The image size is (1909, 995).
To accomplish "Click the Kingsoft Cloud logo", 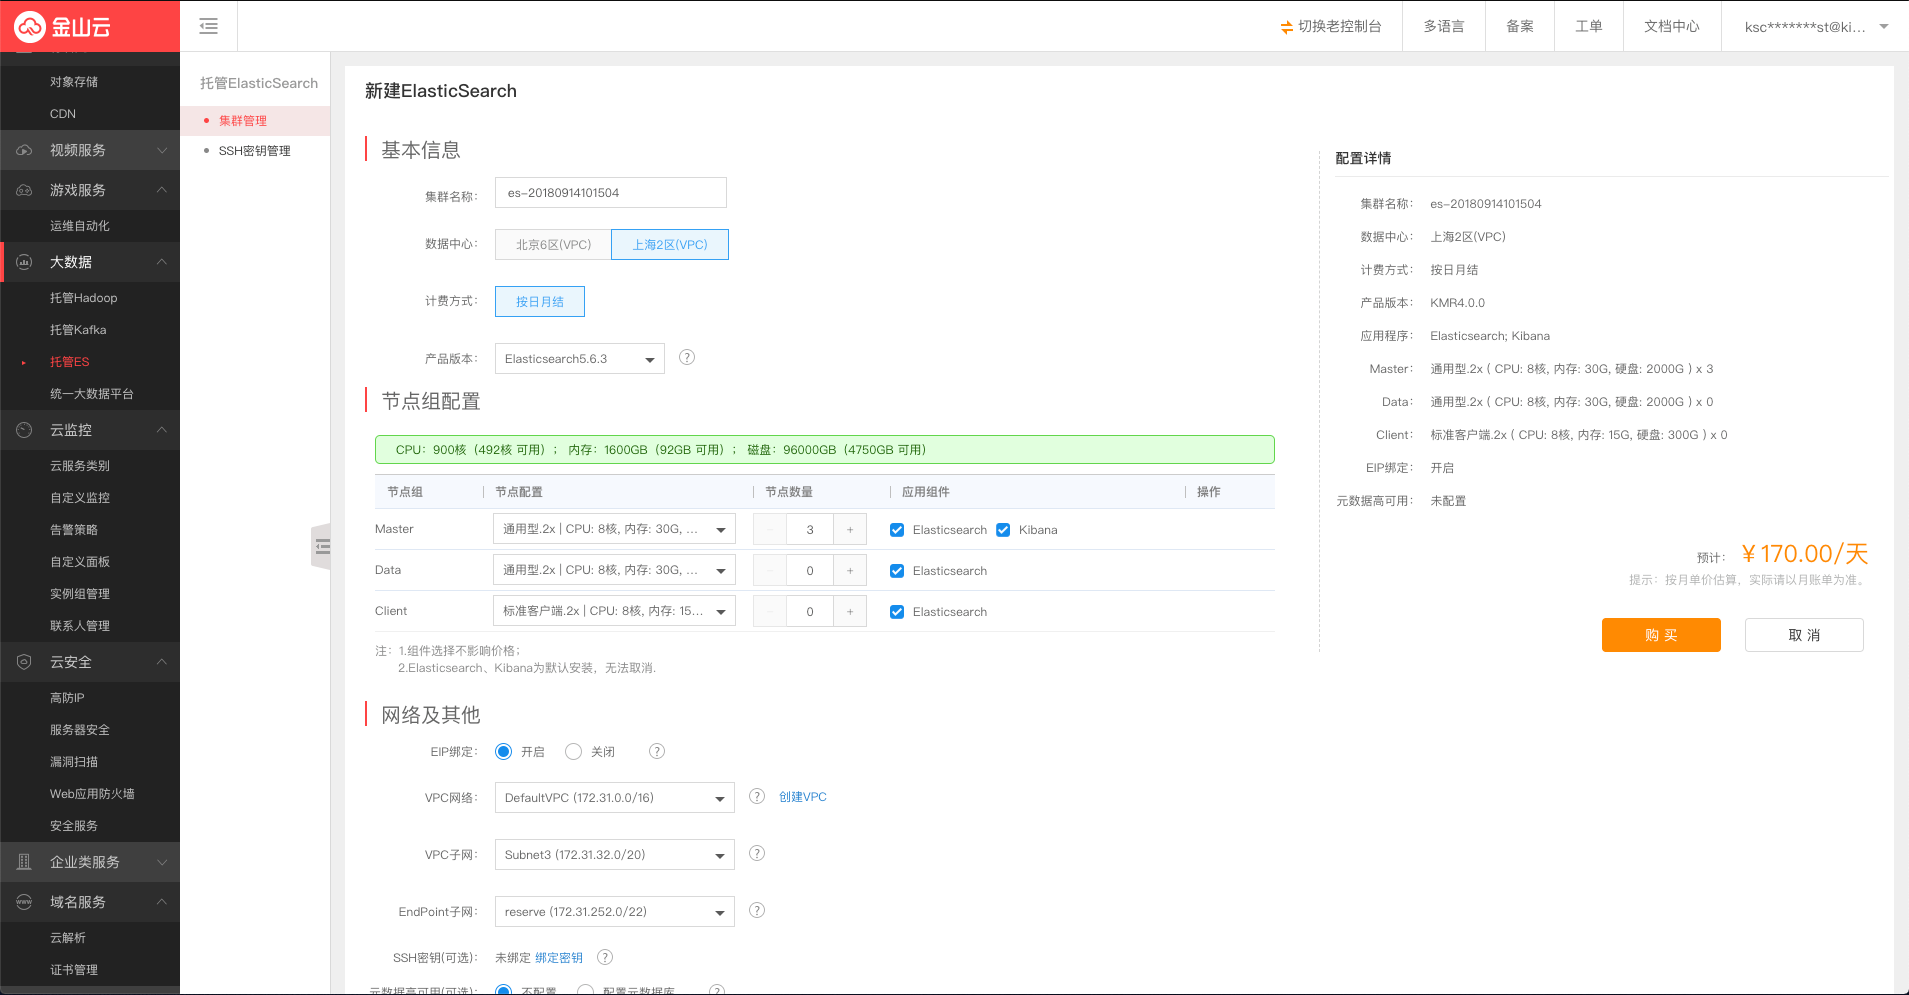I will click(62, 27).
